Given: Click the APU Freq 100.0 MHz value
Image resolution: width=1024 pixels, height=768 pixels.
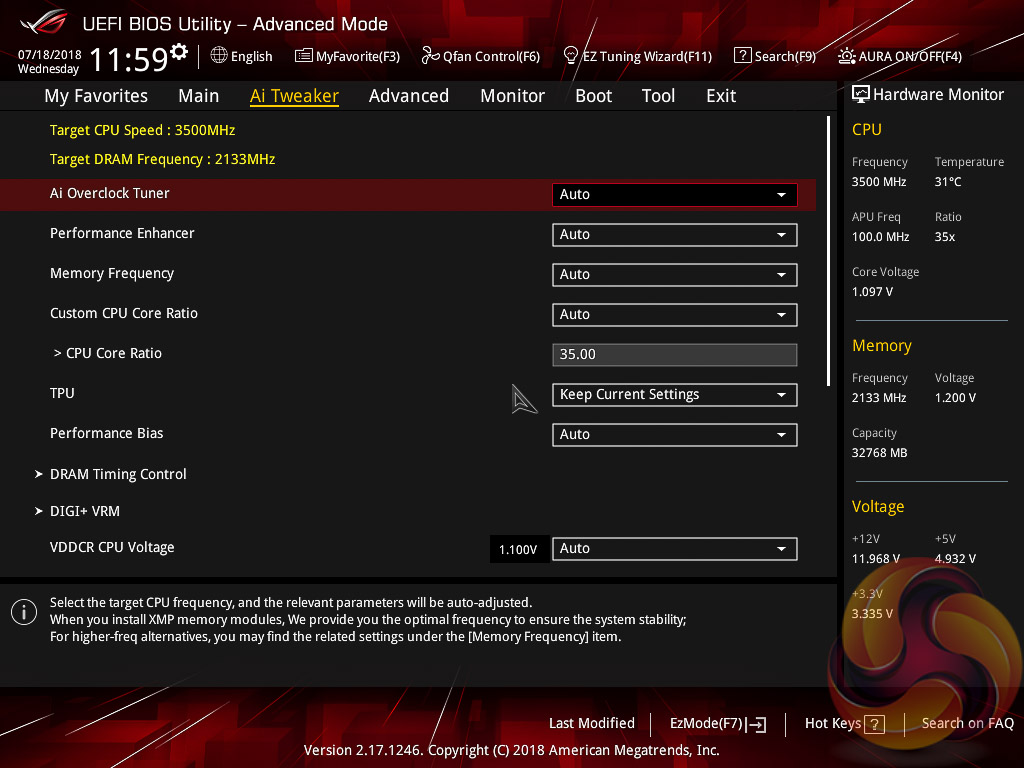Looking at the screenshot, I should coord(880,237).
